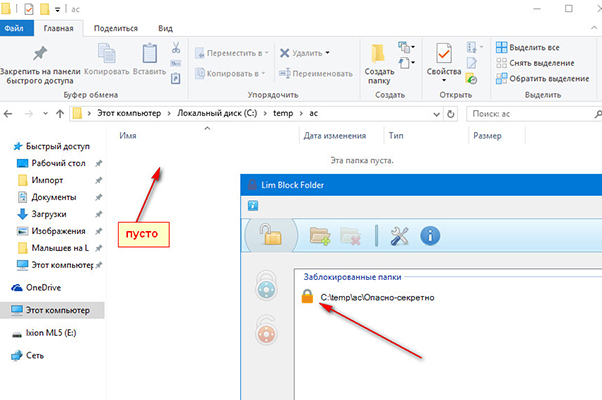Select Загрузки in the navigation pane

[x=48, y=214]
